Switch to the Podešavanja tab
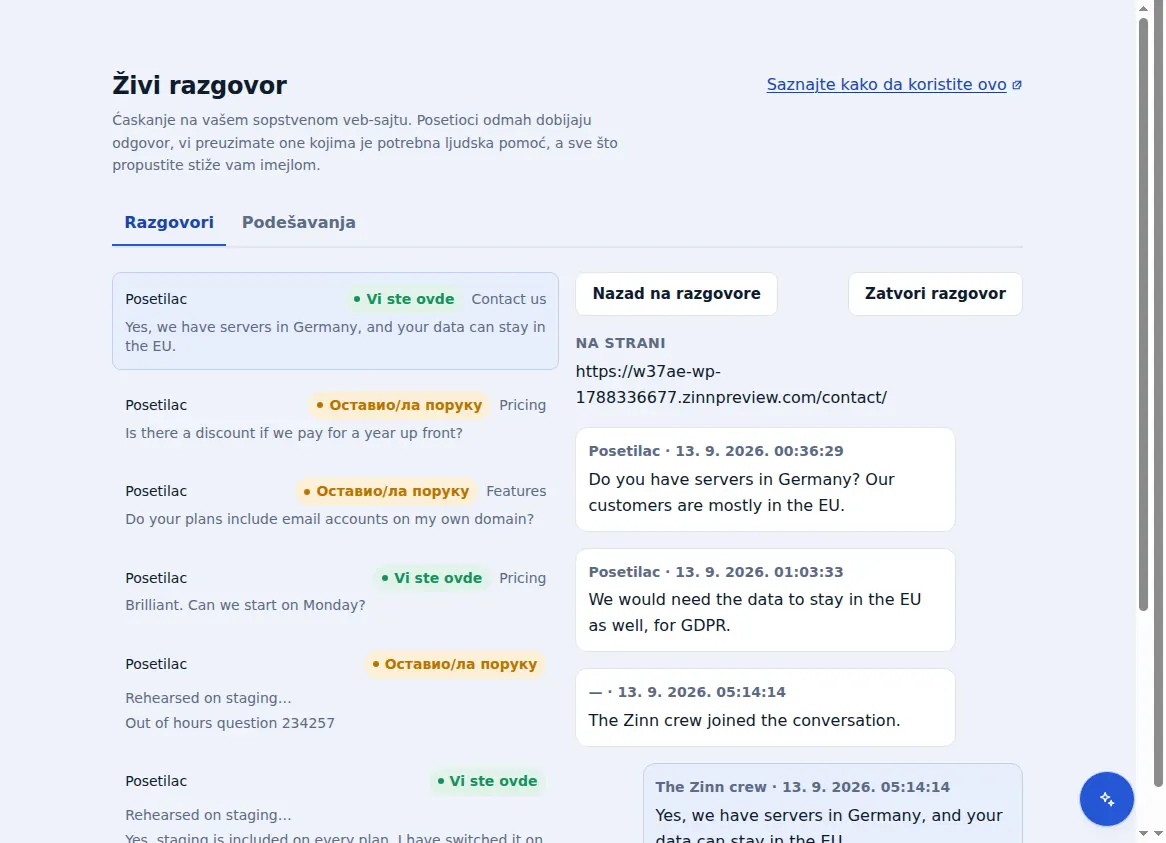Viewport: 1166px width, 843px height. coord(298,222)
